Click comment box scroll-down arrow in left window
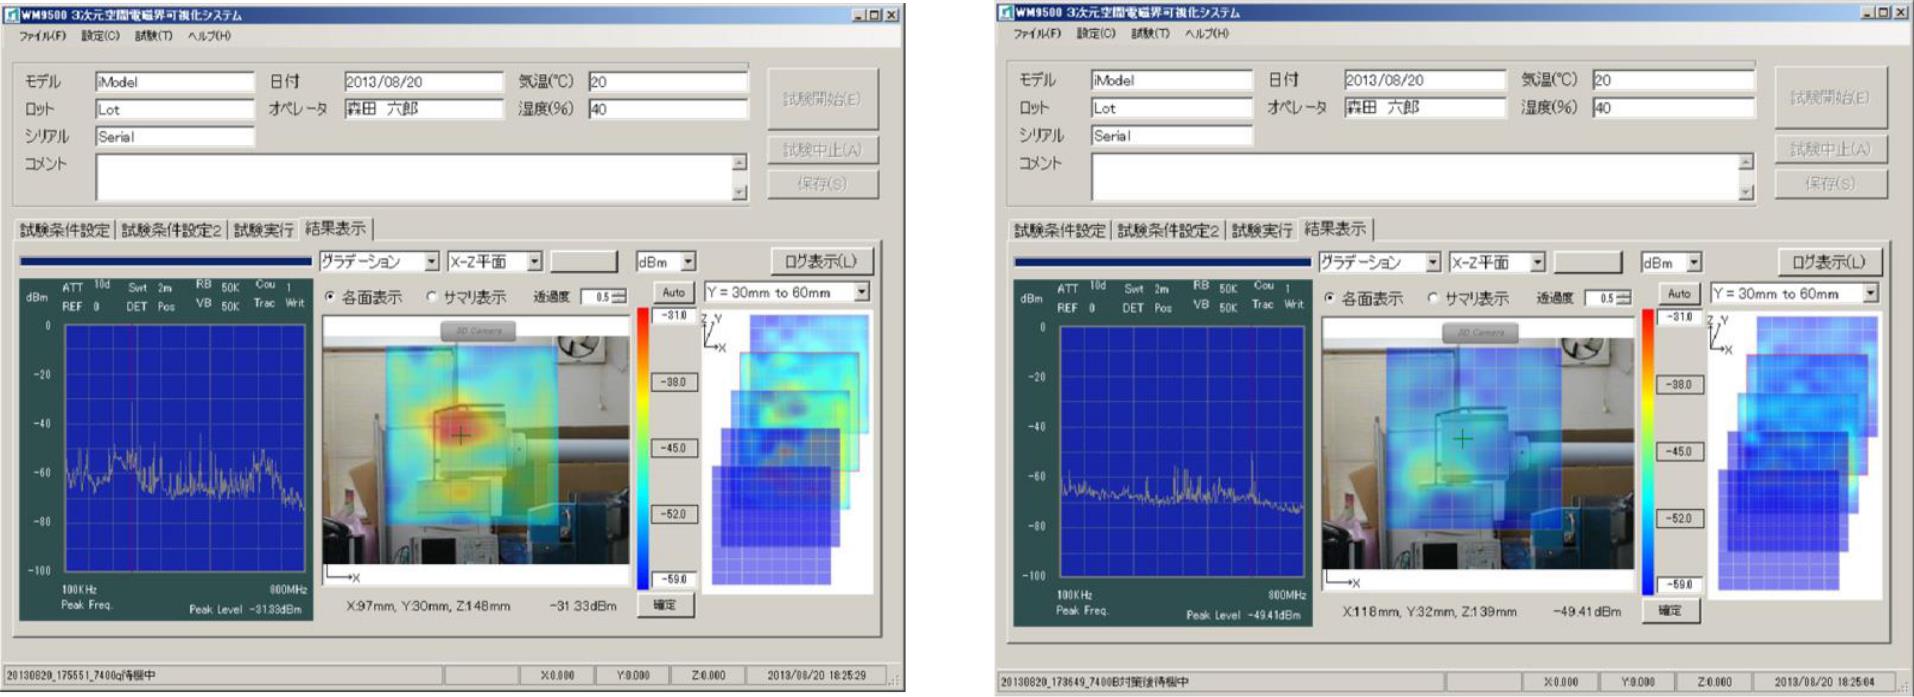Viewport: 1914px width, 697px height. (x=739, y=193)
